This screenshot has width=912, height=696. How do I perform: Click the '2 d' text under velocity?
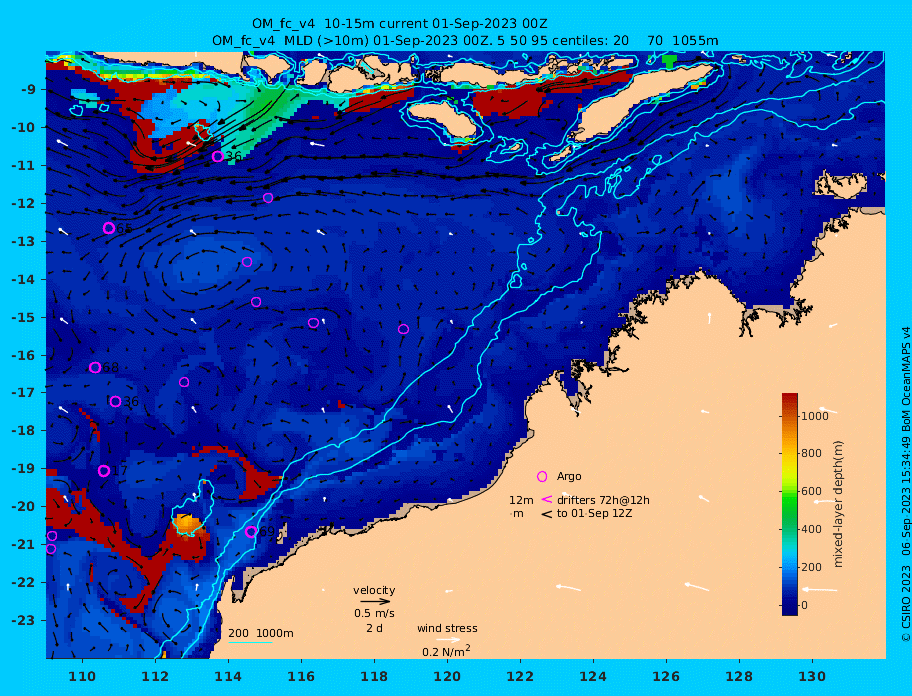(374, 629)
